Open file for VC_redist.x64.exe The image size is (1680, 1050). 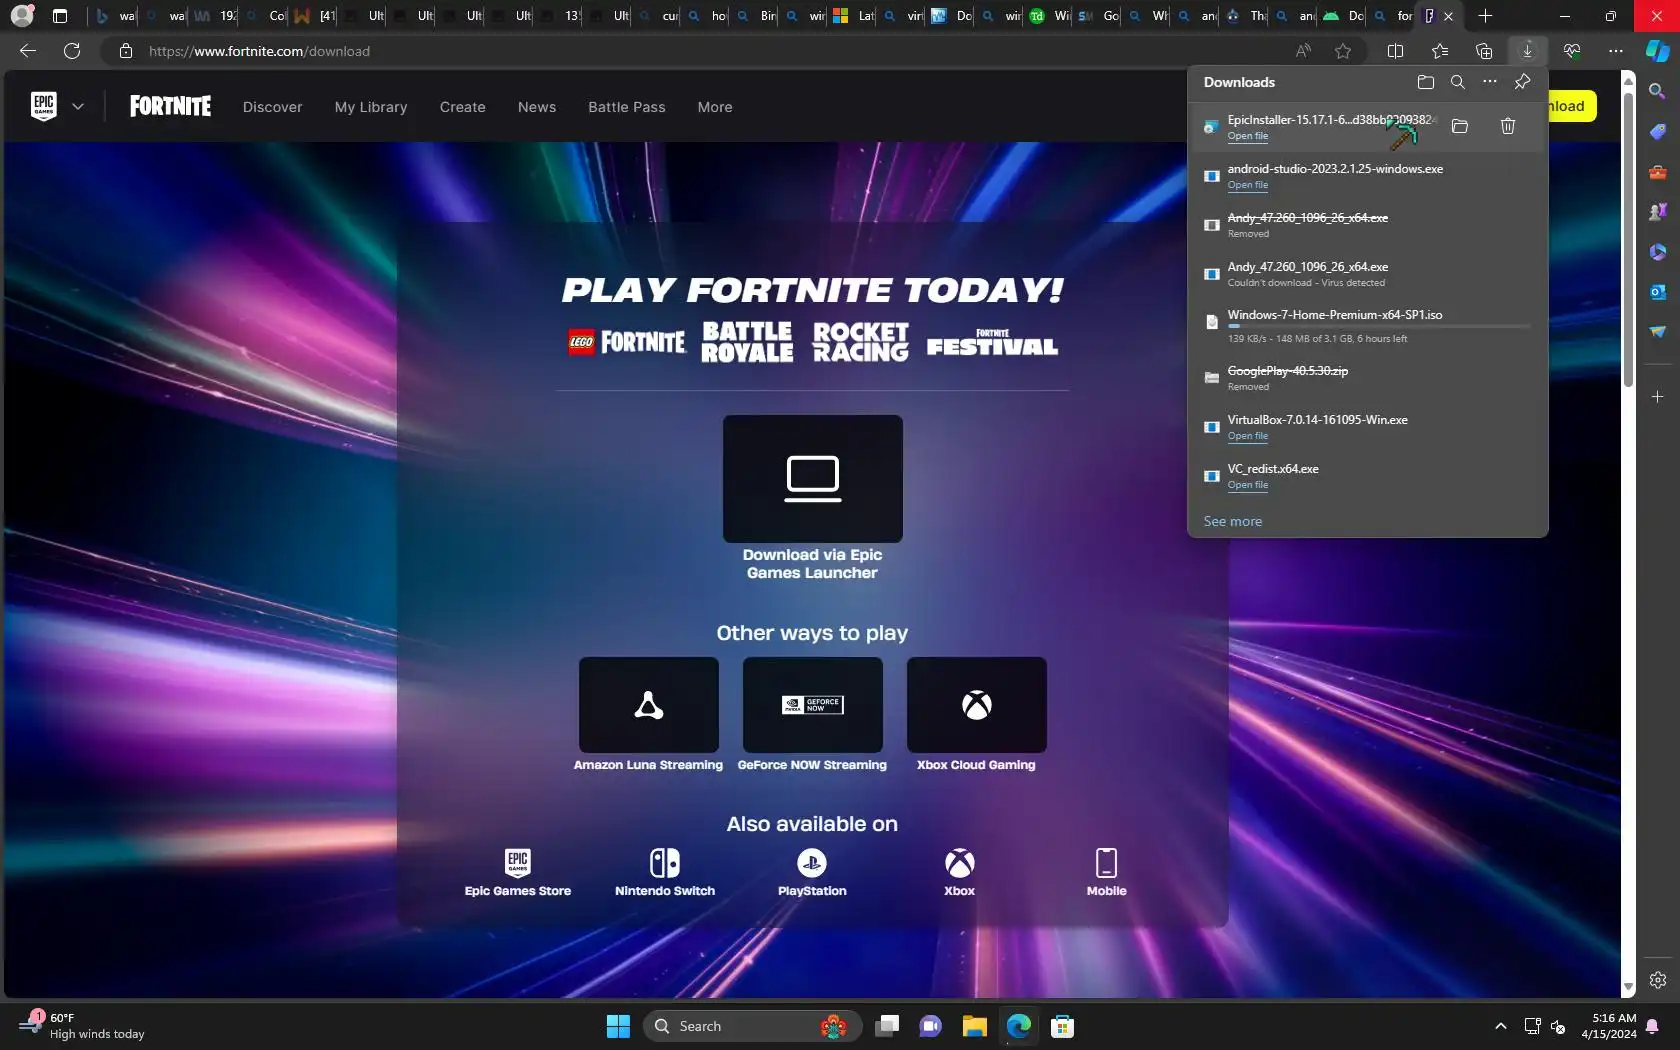pyautogui.click(x=1248, y=485)
